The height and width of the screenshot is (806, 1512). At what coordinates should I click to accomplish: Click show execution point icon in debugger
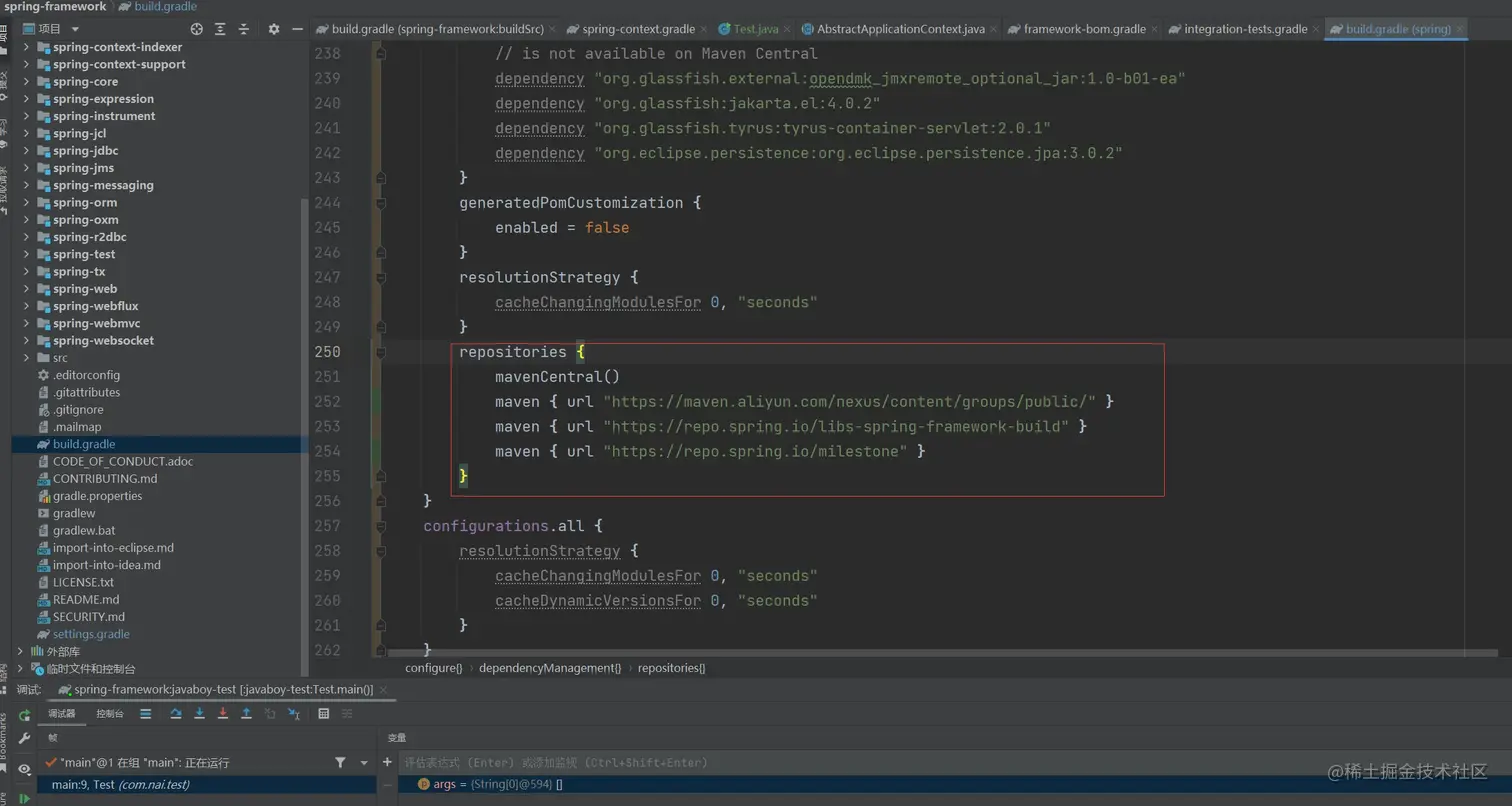[x=146, y=714]
